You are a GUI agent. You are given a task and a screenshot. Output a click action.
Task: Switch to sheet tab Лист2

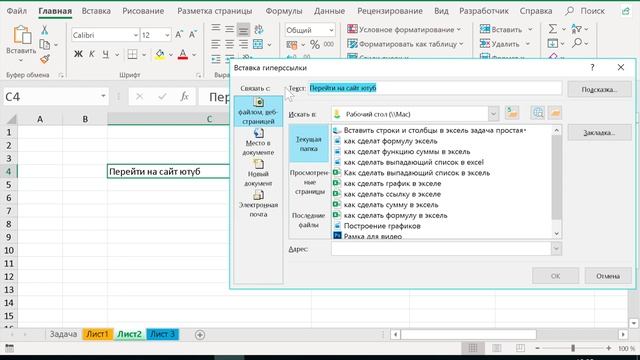coord(129,334)
